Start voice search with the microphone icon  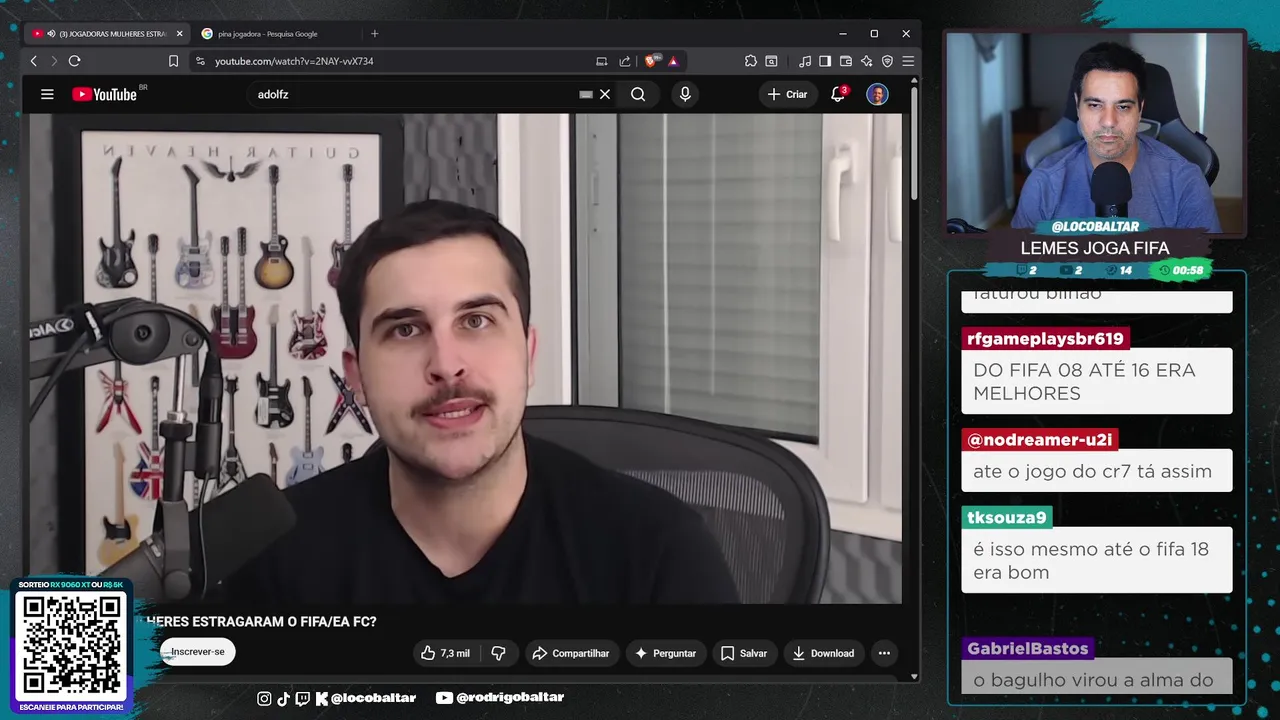point(685,94)
